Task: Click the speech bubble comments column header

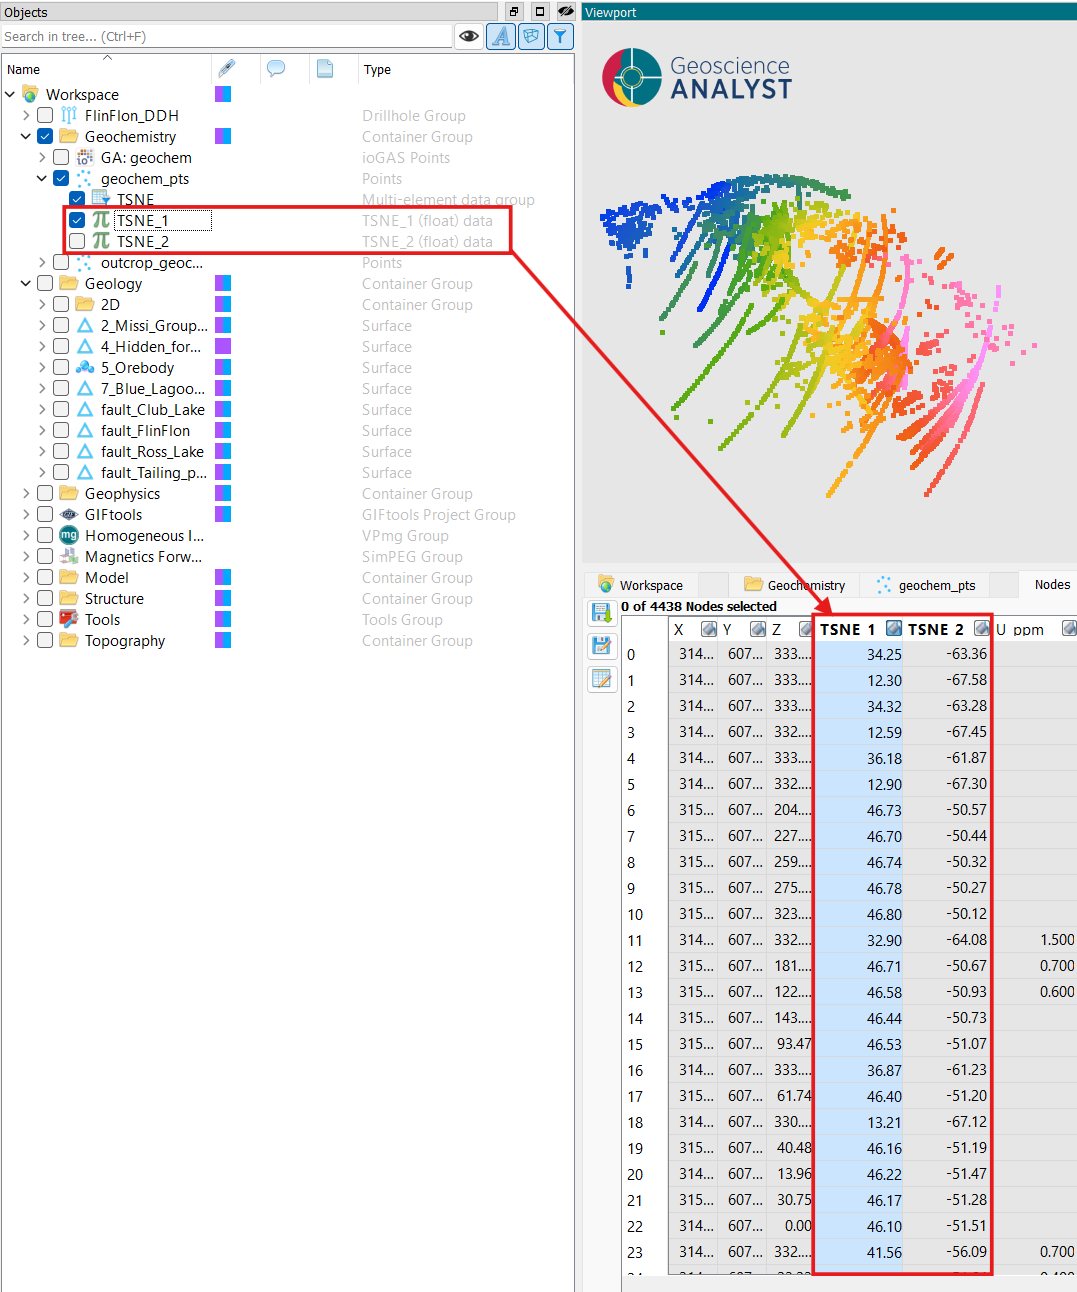Action: pyautogui.click(x=276, y=68)
